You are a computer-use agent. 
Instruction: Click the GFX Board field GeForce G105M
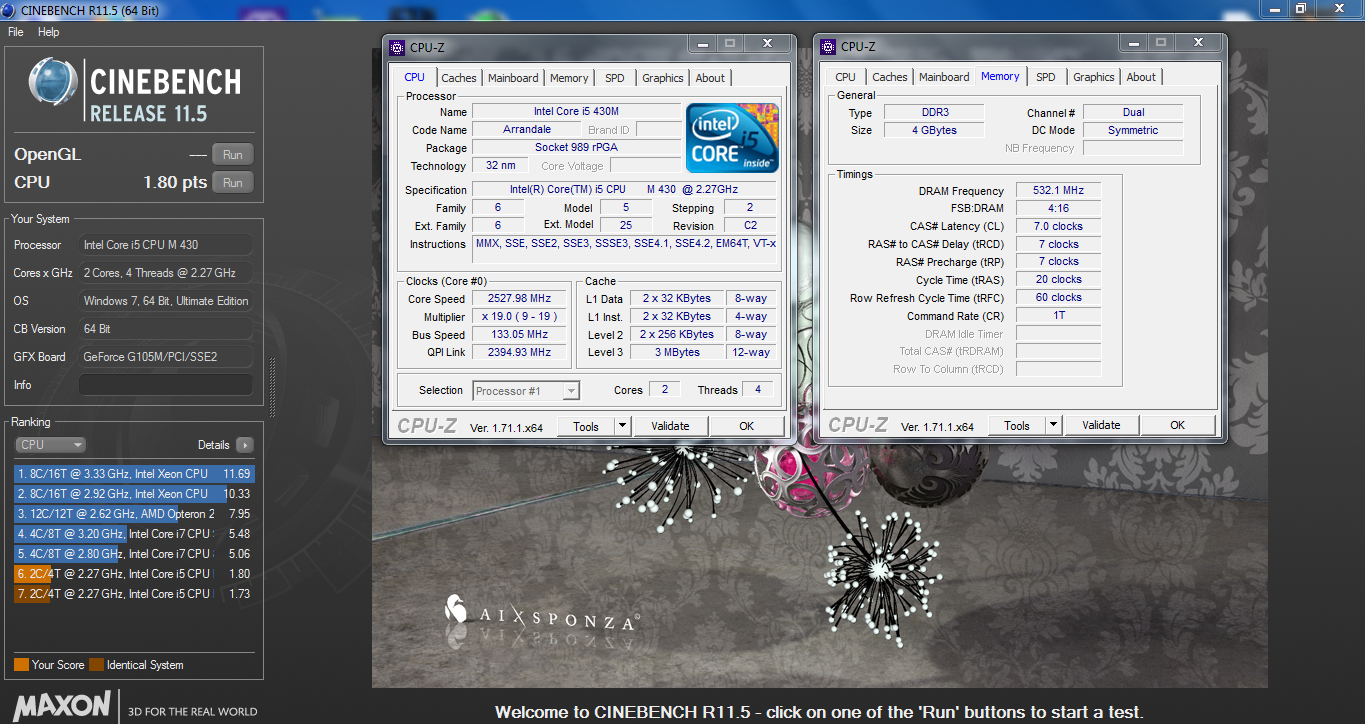coord(166,357)
